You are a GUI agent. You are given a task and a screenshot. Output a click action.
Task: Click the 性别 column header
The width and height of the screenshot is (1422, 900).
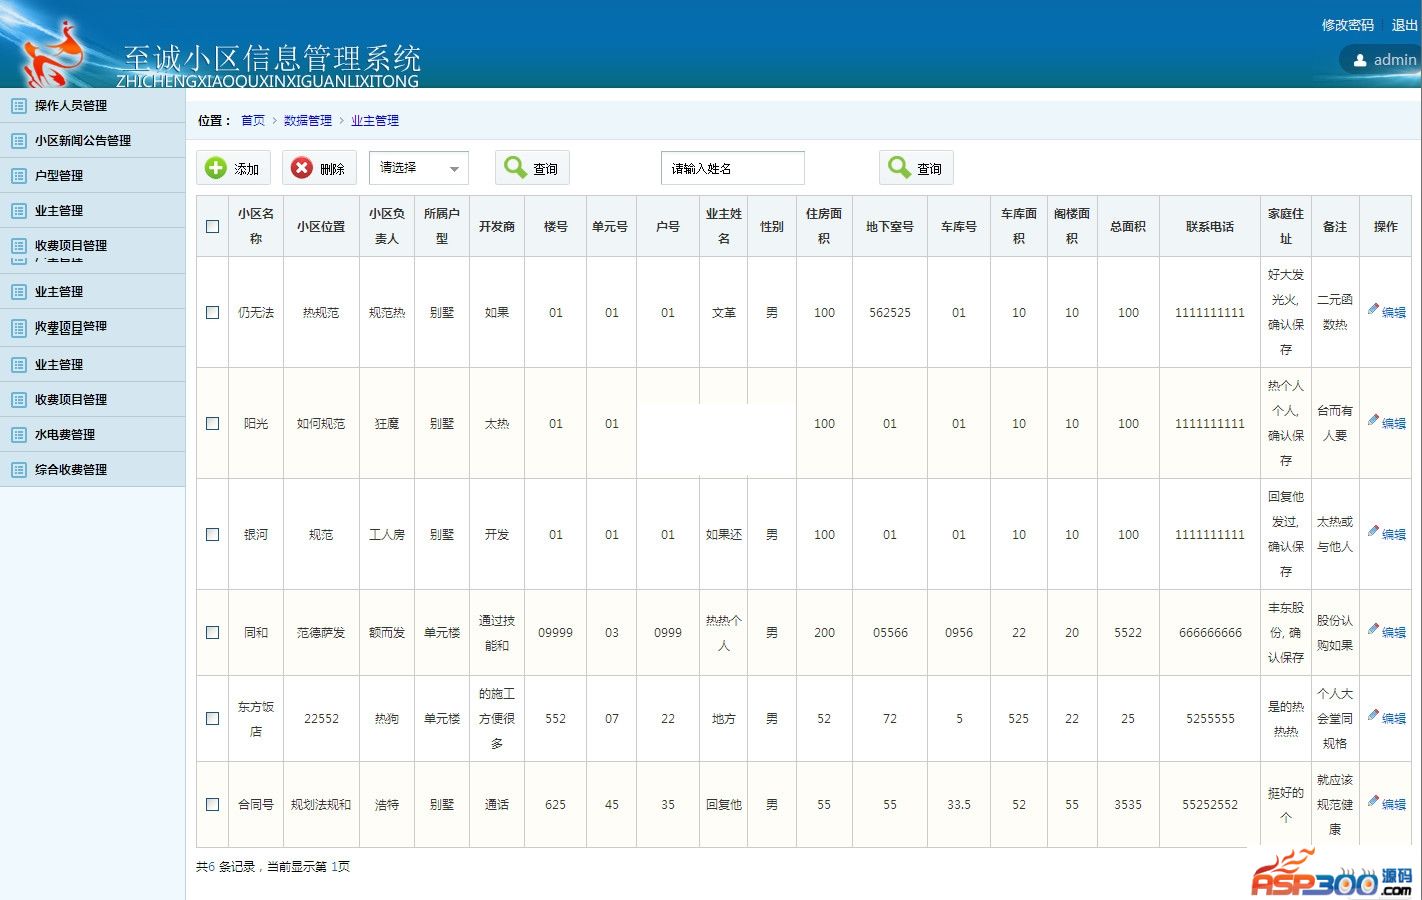[772, 226]
